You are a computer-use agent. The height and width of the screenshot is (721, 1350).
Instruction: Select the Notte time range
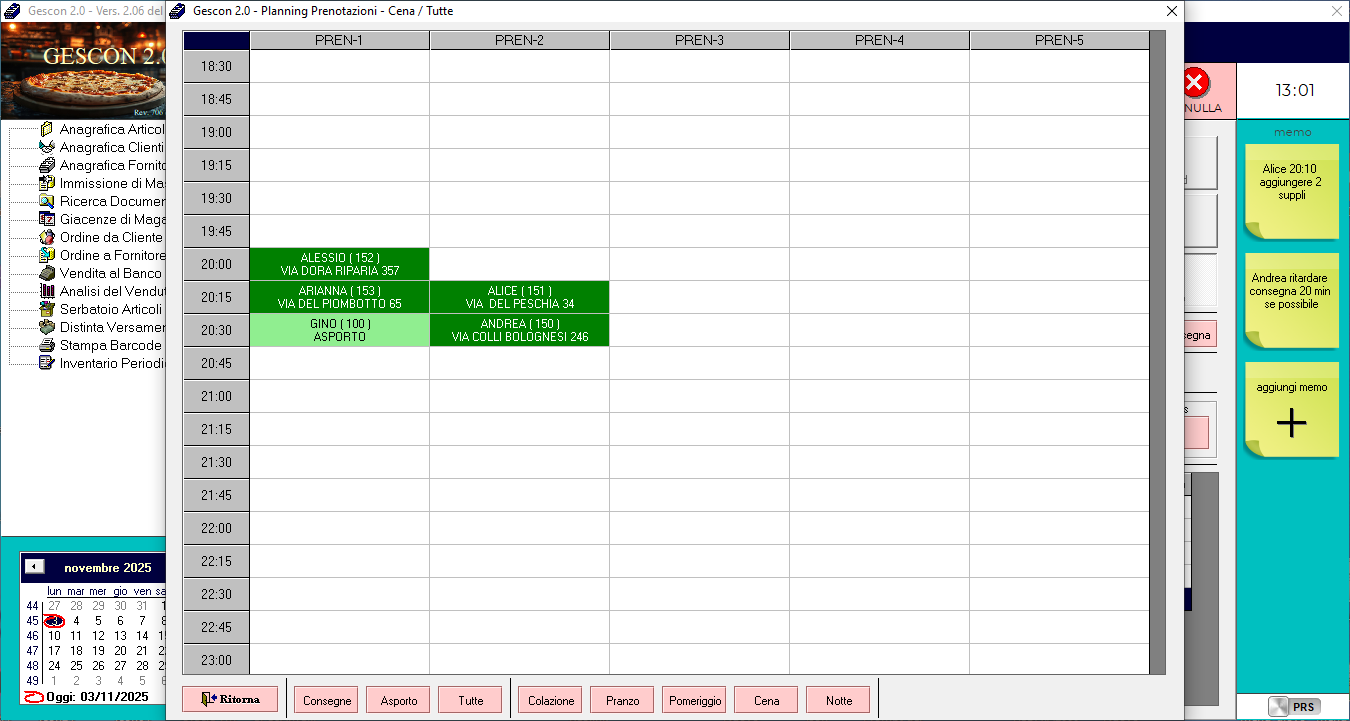click(838, 700)
